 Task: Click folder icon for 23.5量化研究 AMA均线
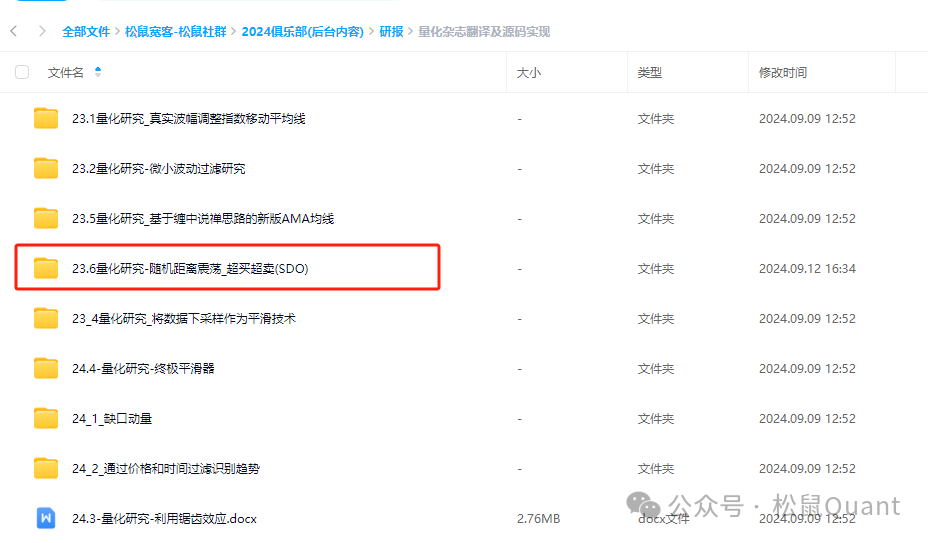click(x=46, y=219)
